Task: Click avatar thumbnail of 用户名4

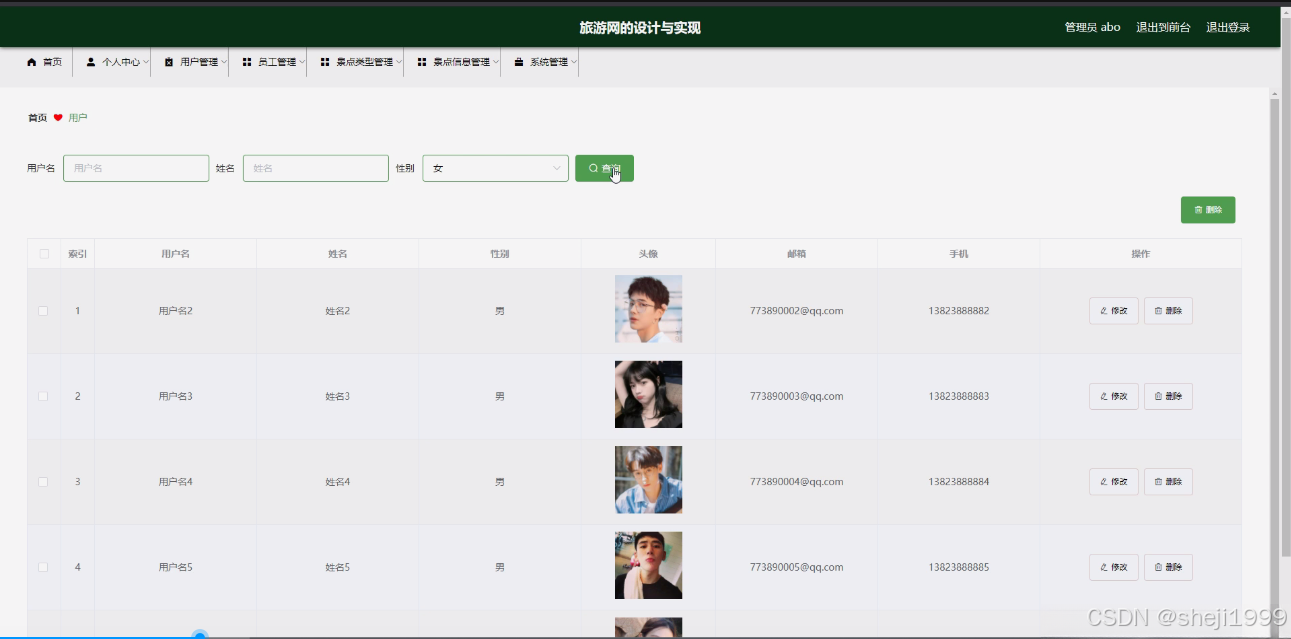Action: click(x=648, y=480)
